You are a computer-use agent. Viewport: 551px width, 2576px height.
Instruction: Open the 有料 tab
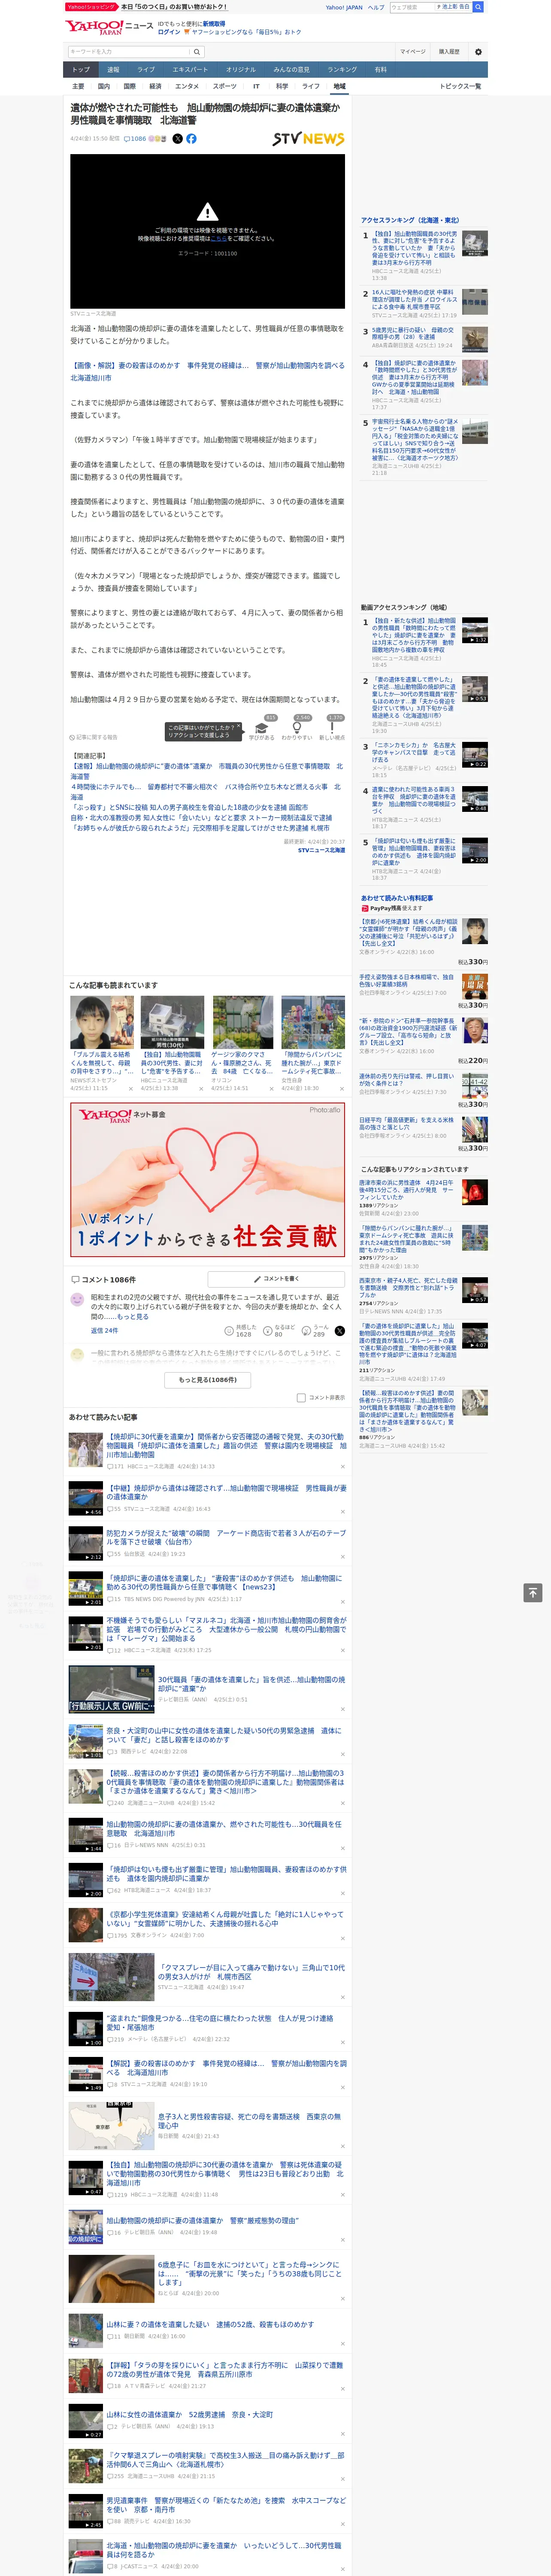(380, 70)
